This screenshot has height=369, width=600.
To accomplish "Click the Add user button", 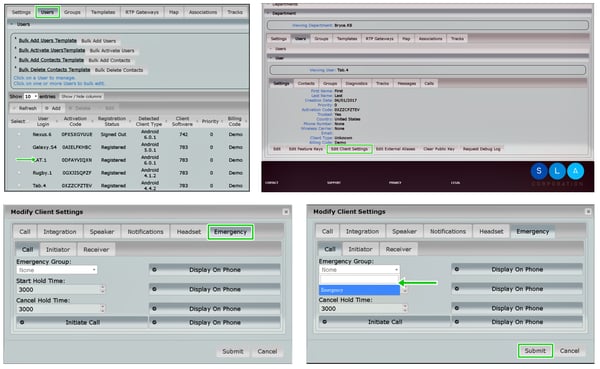I will [53, 108].
